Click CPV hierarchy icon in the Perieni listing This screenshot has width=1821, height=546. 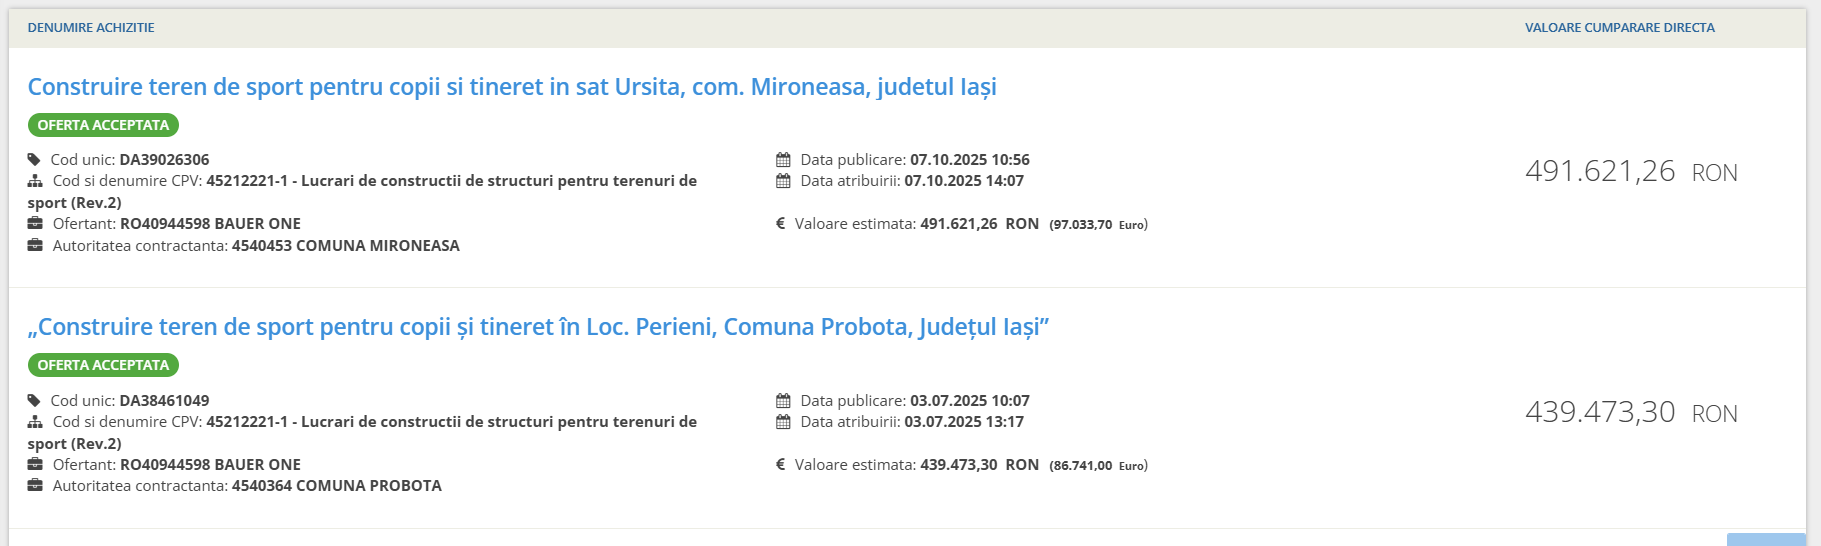pos(35,422)
